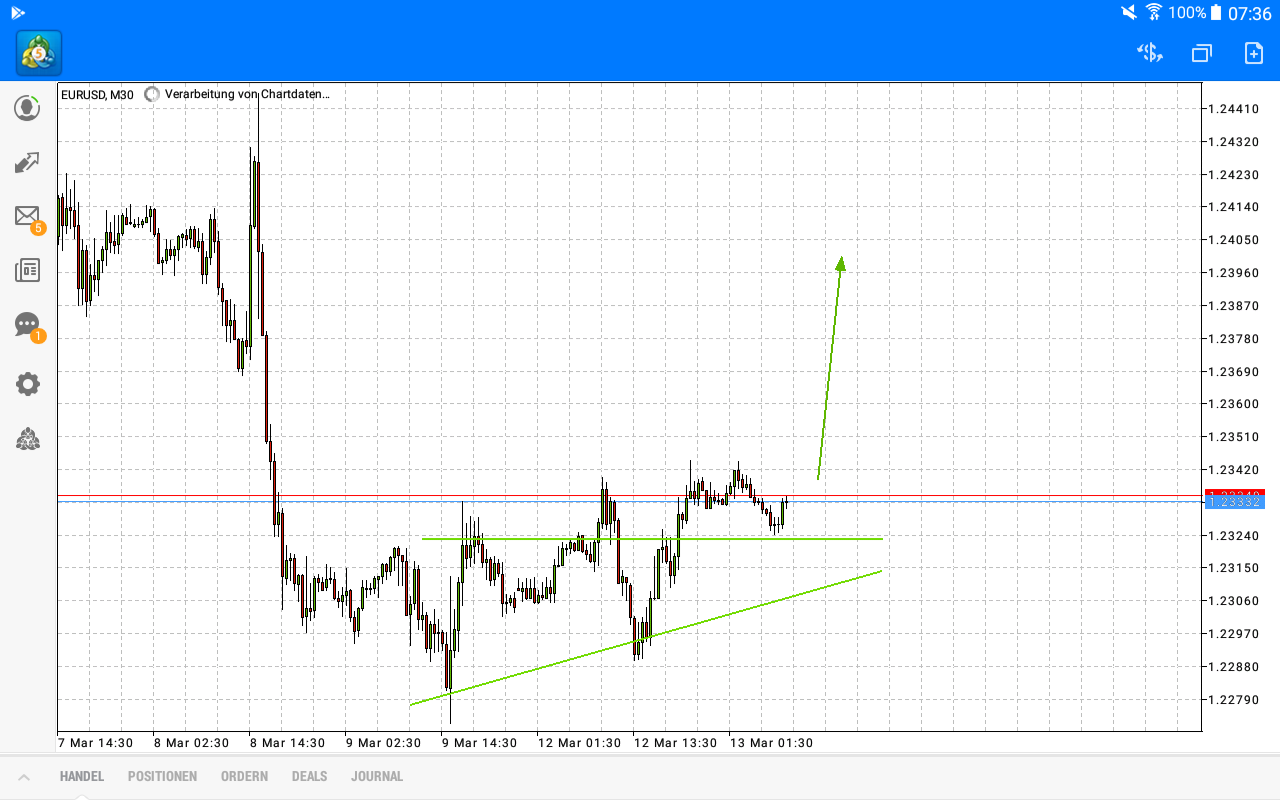Tap the new order dollar icon
Viewport: 1280px width, 800px height.
coord(1149,52)
